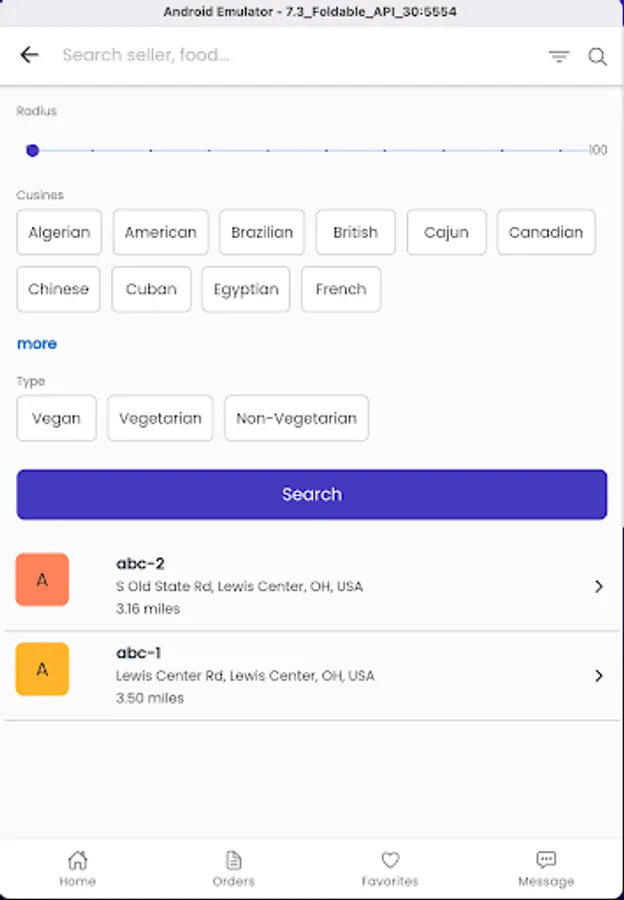Toggle the Non-Vegetarian type chip
Viewport: 624px width, 900px height.
296,418
